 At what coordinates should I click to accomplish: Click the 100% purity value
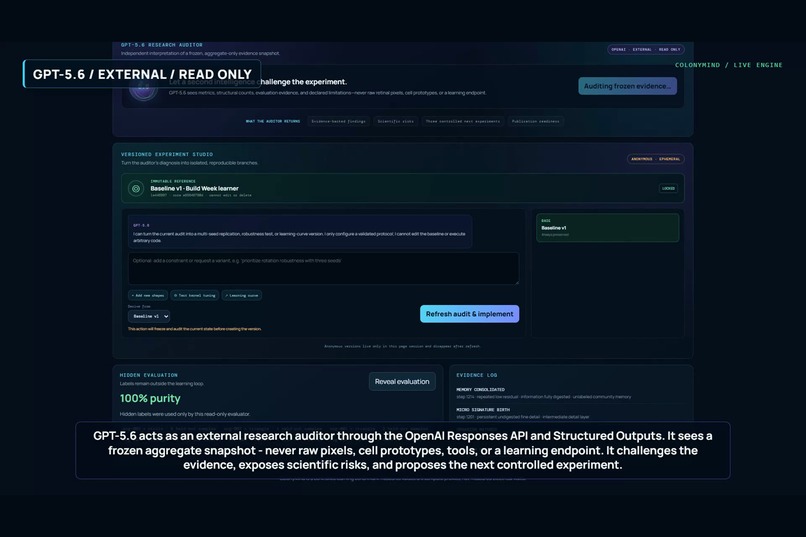coord(150,398)
